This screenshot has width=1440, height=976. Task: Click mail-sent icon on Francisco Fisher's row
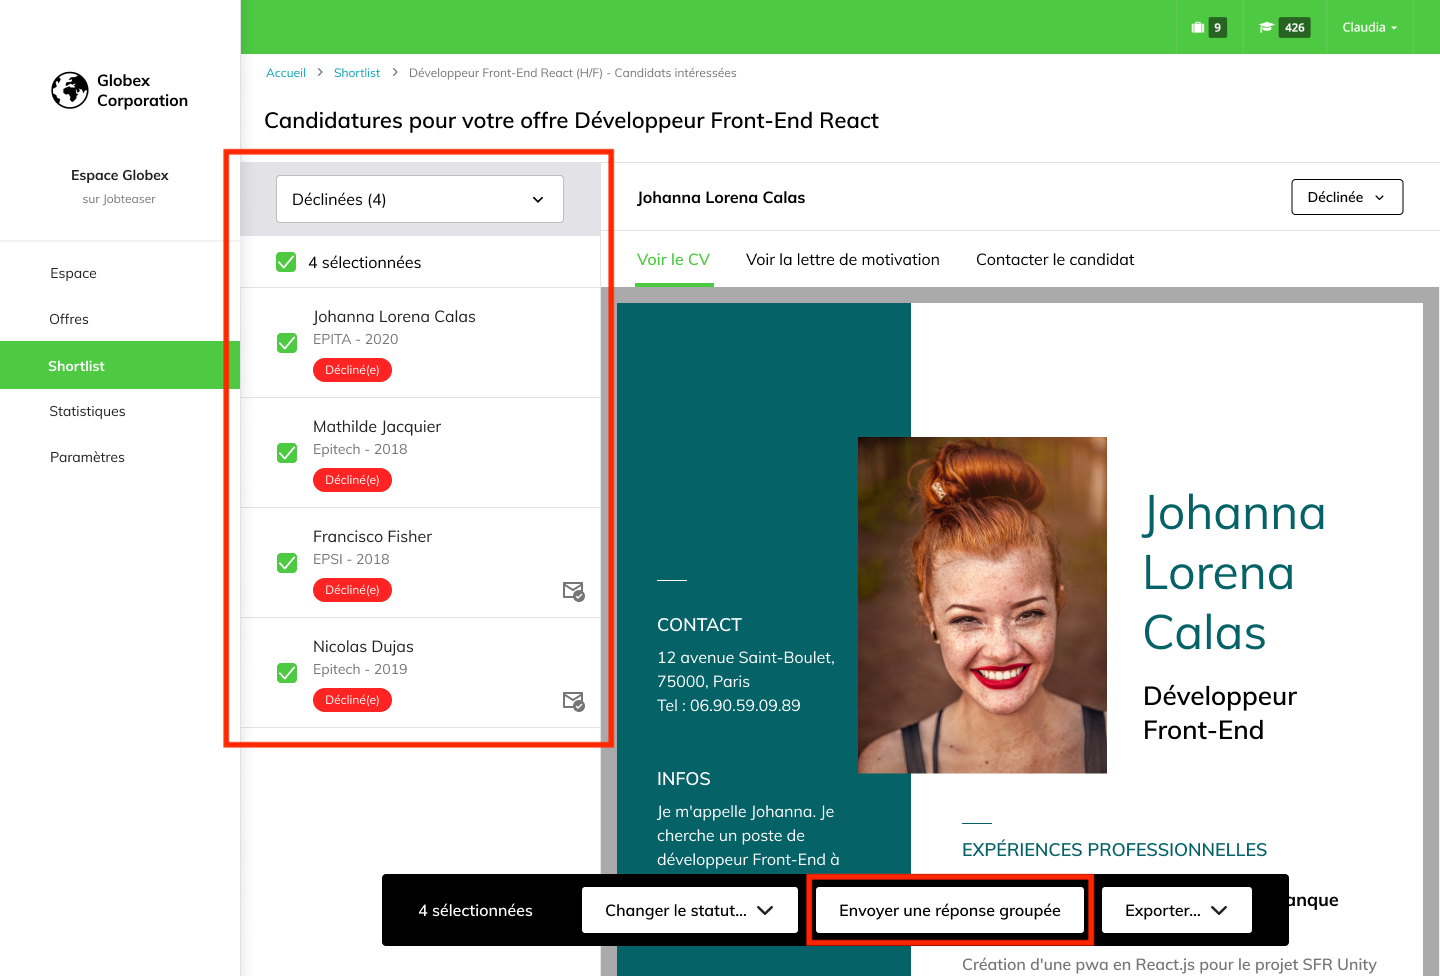(573, 591)
